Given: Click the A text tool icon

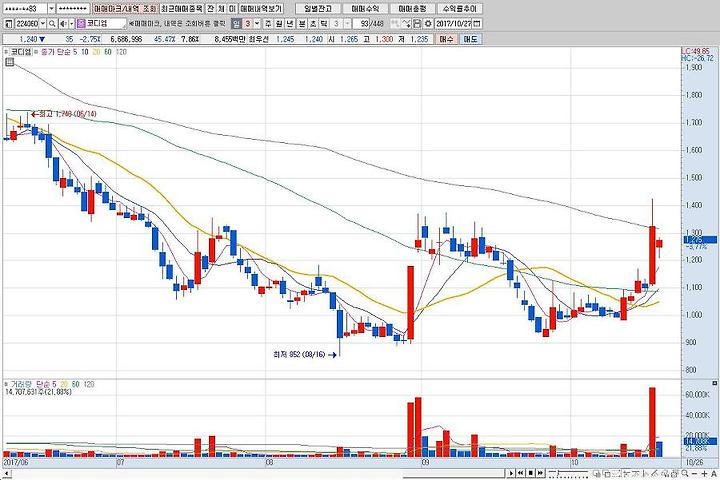Looking at the screenshot, I should point(714,473).
